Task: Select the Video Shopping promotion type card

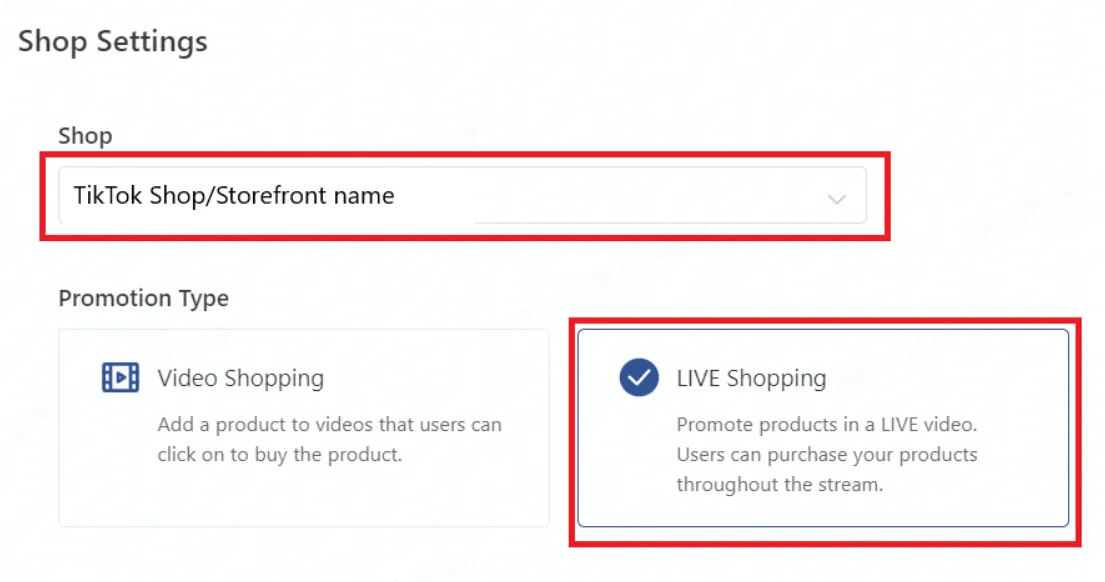Action: (x=304, y=428)
